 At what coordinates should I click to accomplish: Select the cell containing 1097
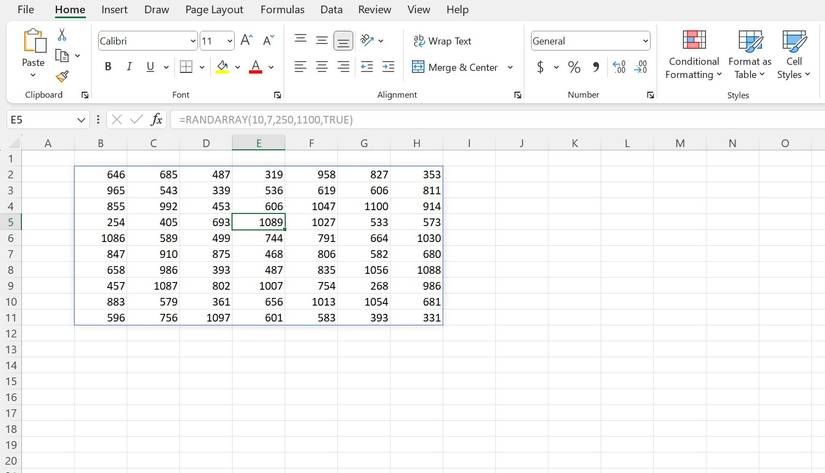coord(206,318)
